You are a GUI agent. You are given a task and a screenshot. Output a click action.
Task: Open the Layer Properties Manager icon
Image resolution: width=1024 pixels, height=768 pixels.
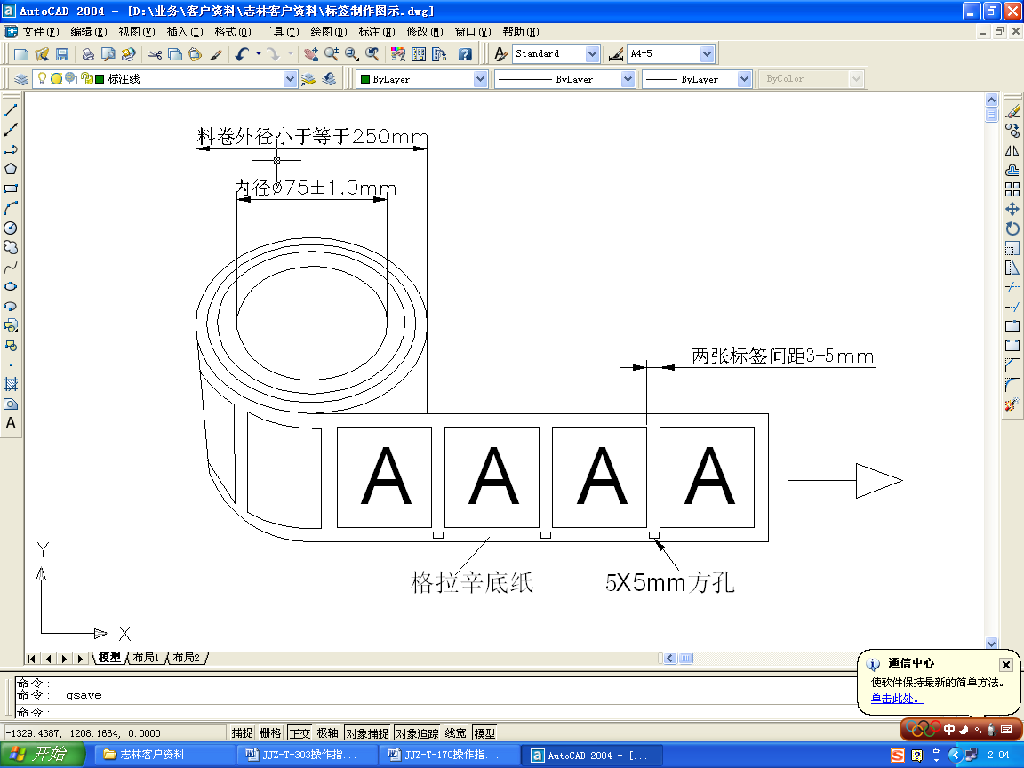(20, 79)
